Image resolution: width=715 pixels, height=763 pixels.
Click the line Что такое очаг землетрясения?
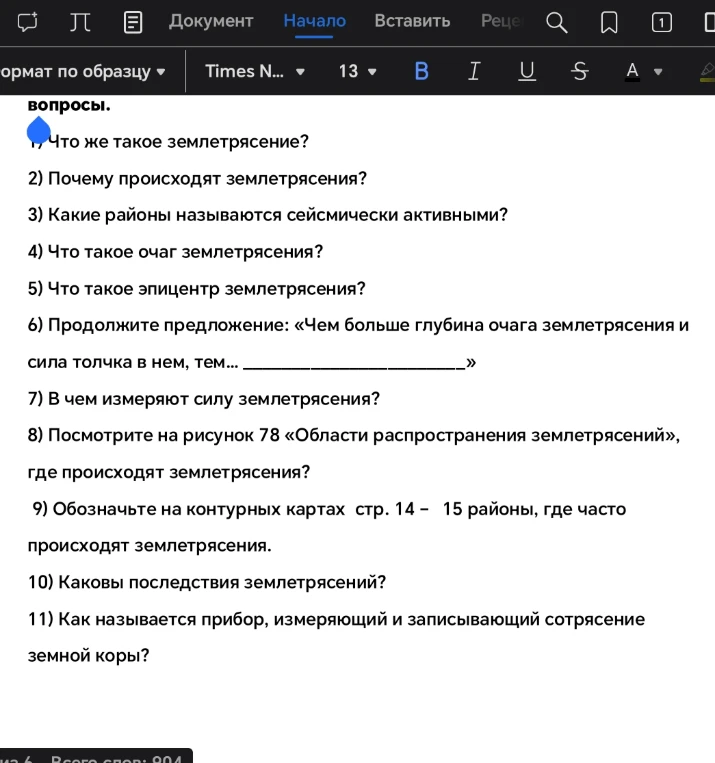point(185,252)
